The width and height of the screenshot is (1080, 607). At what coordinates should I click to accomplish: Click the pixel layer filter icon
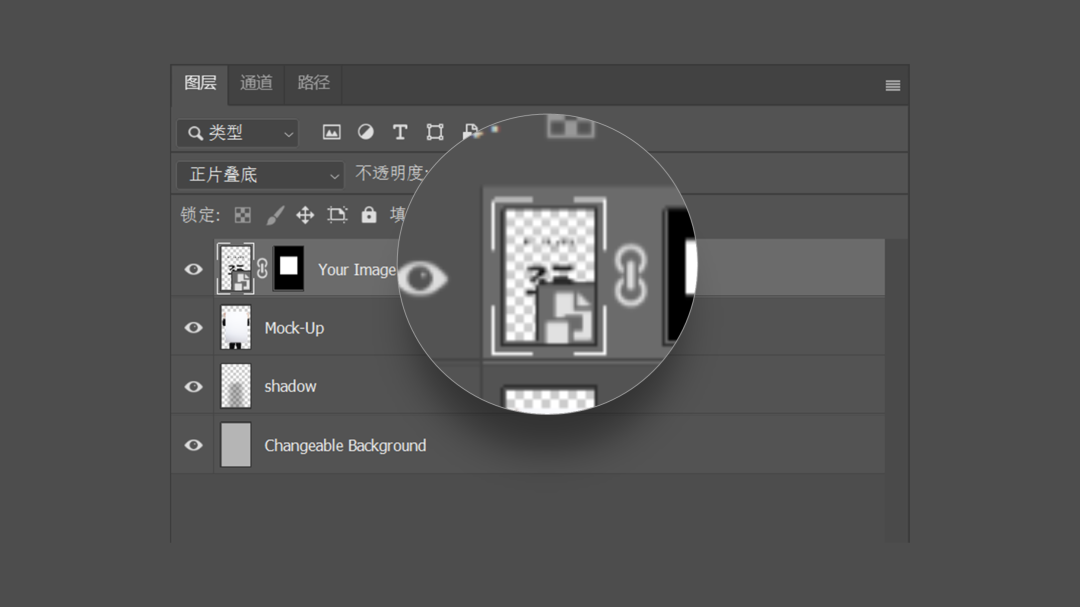point(332,132)
